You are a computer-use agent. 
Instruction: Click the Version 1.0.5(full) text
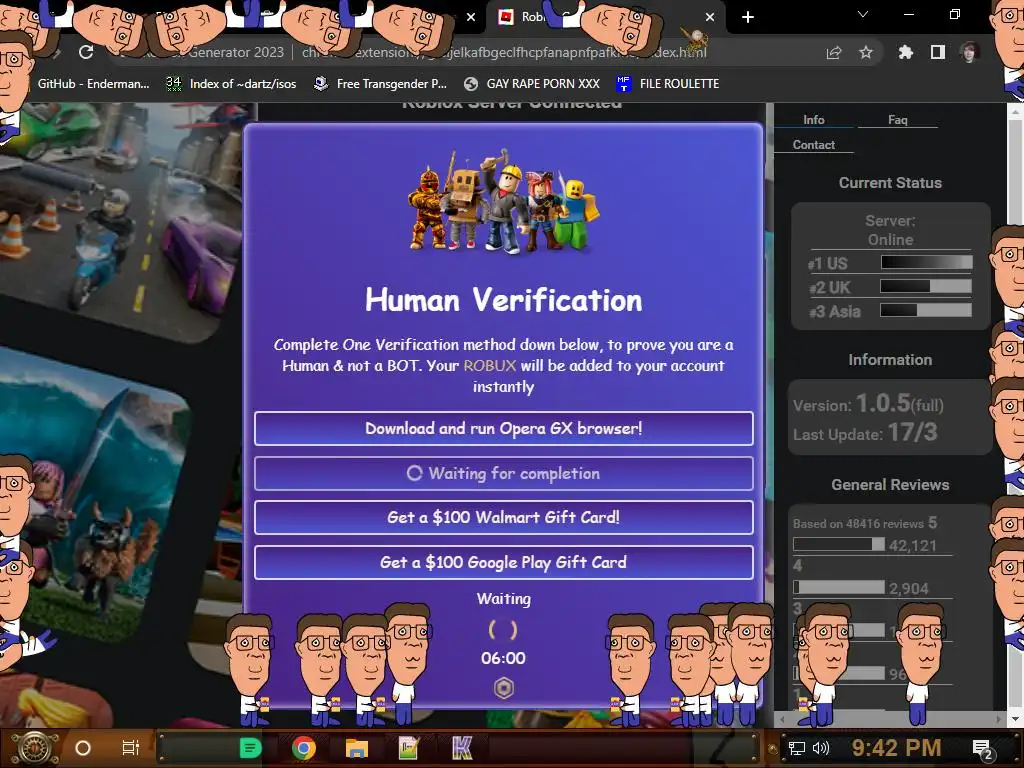click(868, 404)
